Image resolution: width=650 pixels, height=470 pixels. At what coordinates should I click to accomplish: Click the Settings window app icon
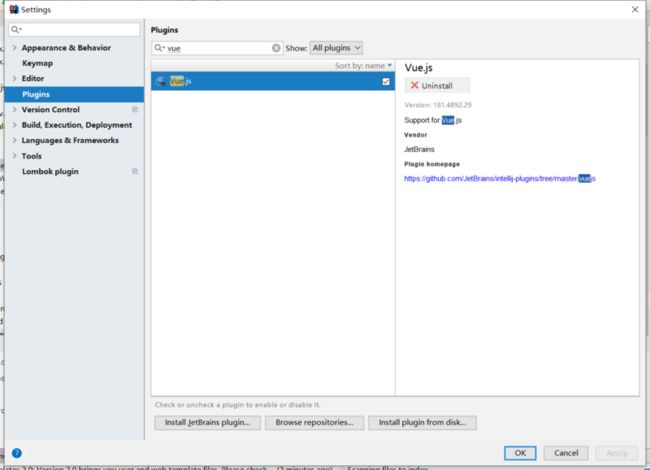coord(14,9)
